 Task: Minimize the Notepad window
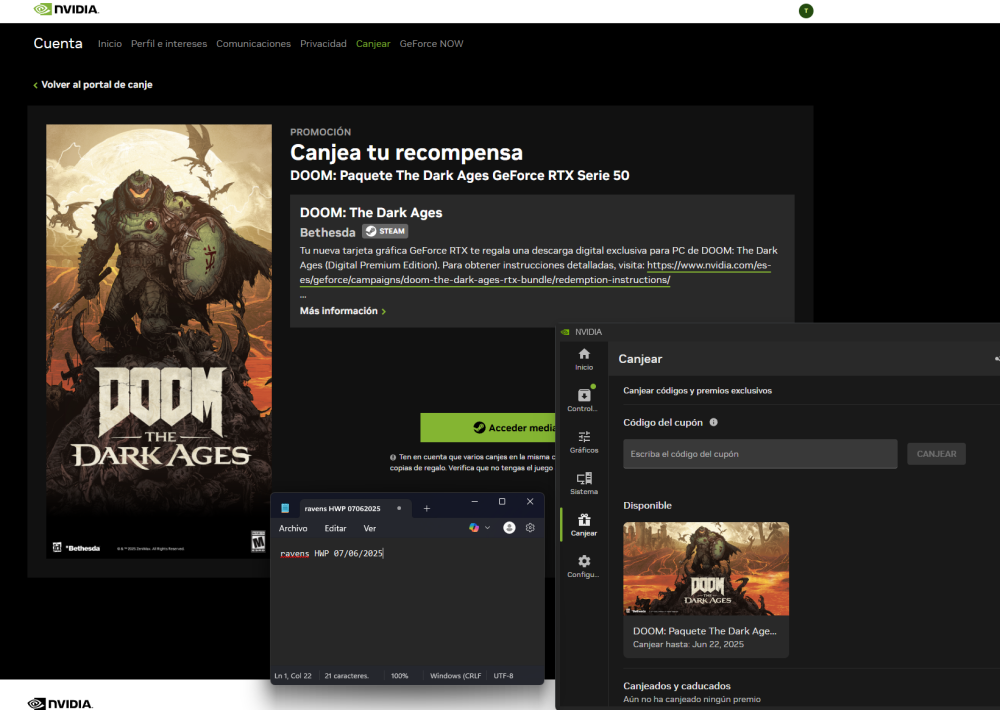click(x=474, y=501)
